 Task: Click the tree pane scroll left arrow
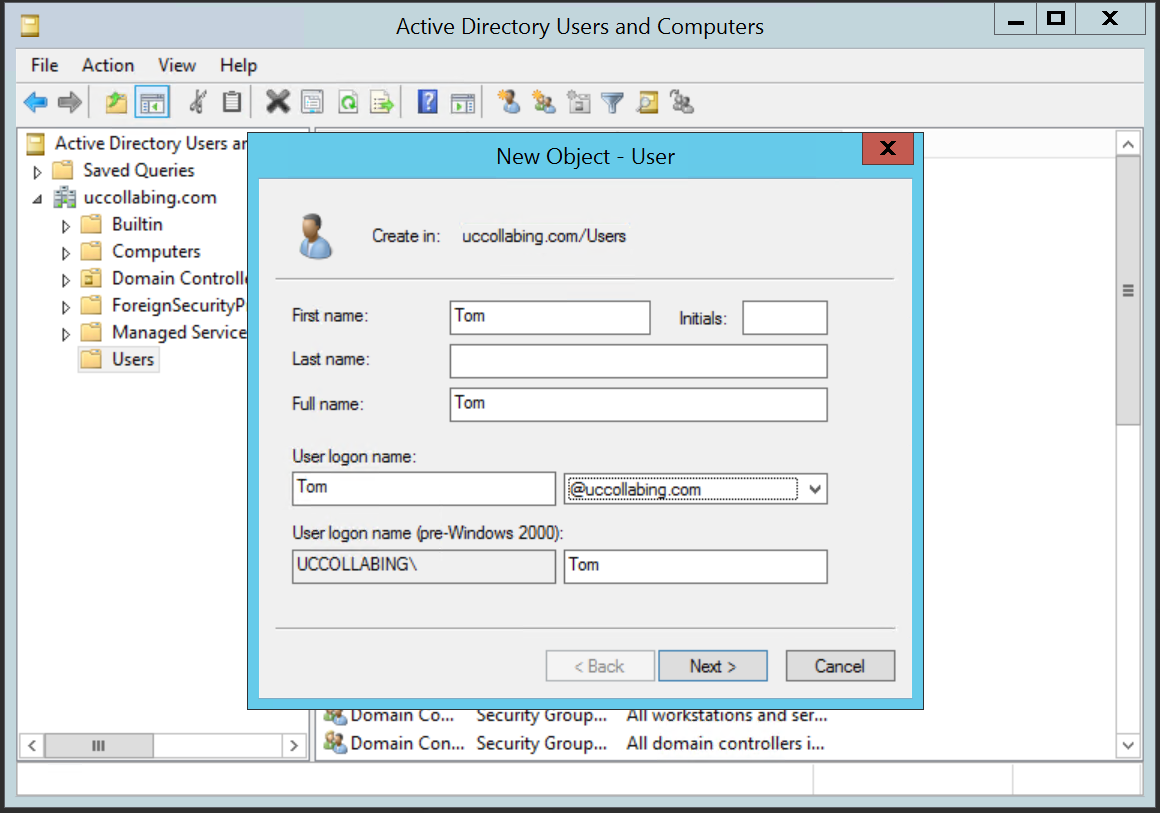32,746
